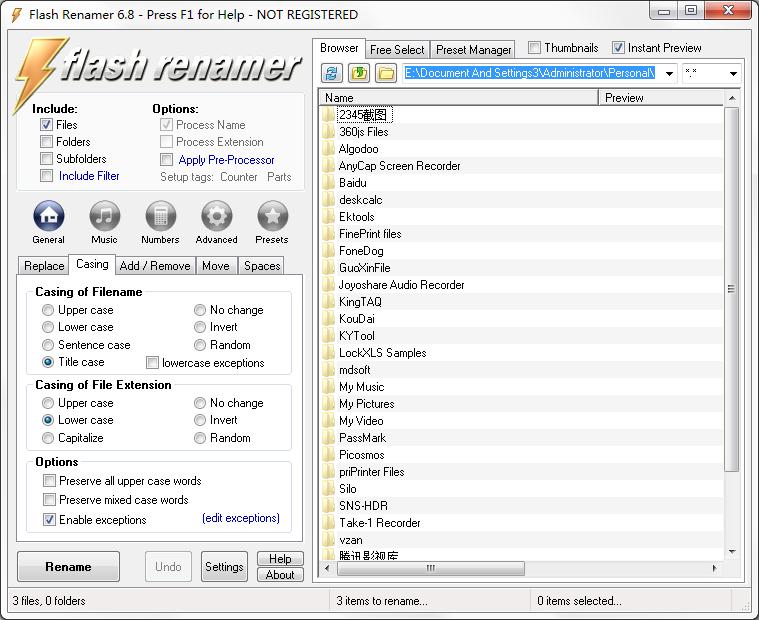The height and width of the screenshot is (620, 759).
Task: Click the Settings button
Action: (x=224, y=567)
